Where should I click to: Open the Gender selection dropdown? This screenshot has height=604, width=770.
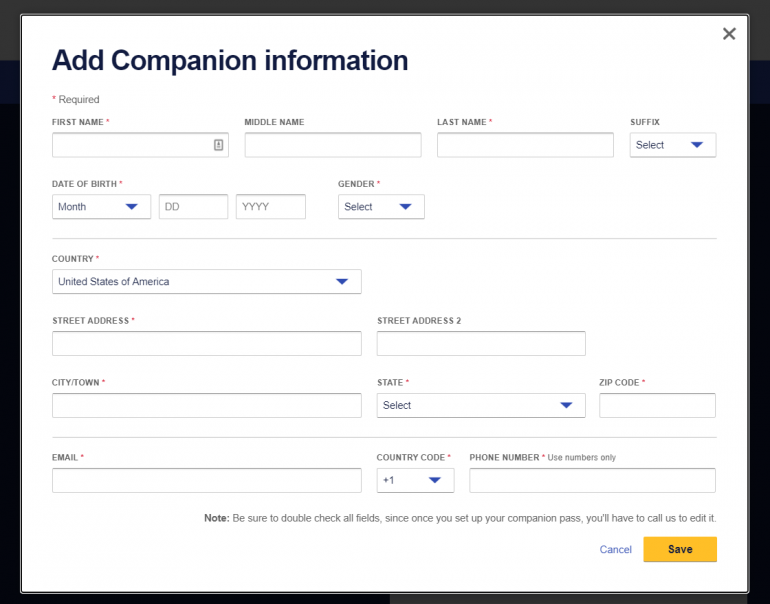tap(381, 207)
